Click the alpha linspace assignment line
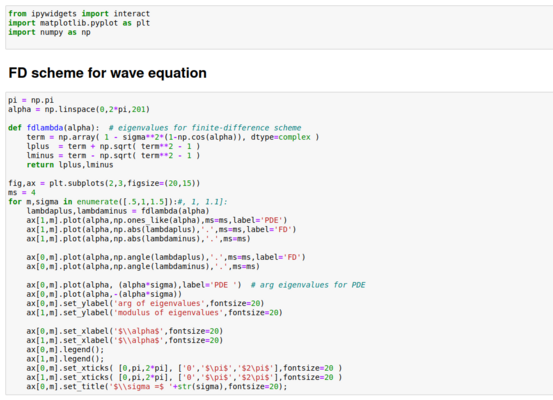The height and width of the screenshot is (400, 553). [x=79, y=109]
